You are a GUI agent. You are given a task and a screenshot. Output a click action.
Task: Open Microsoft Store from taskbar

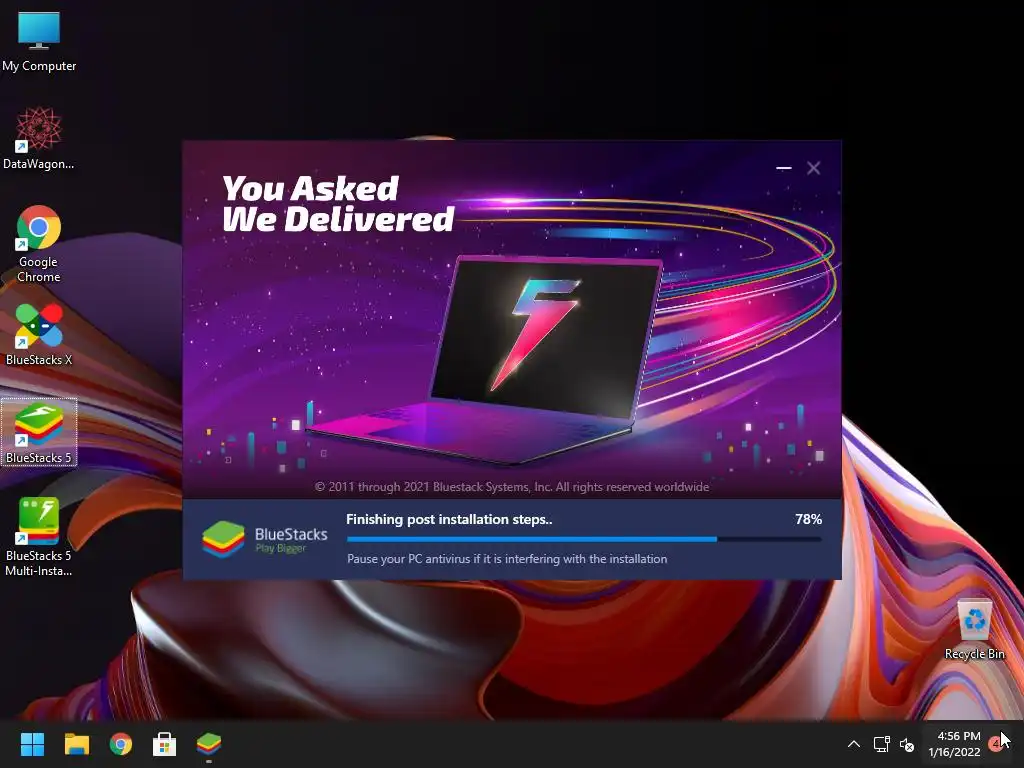pos(165,744)
